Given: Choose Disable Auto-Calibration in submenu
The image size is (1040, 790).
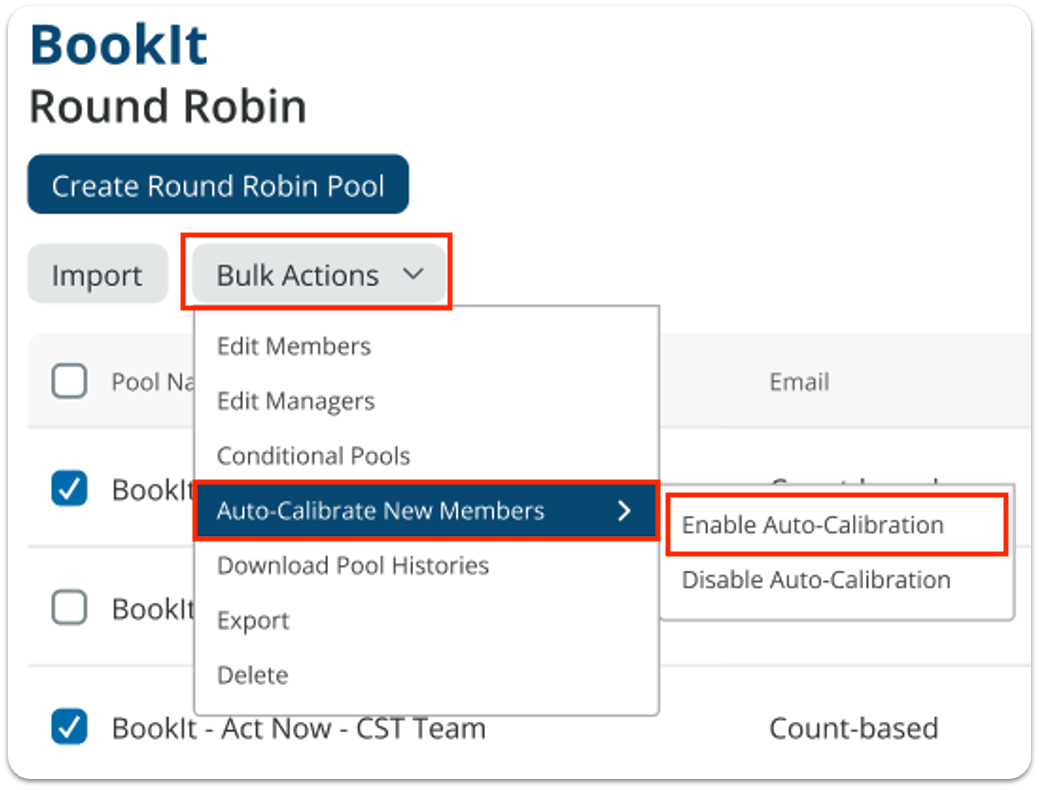Looking at the screenshot, I should point(816,580).
